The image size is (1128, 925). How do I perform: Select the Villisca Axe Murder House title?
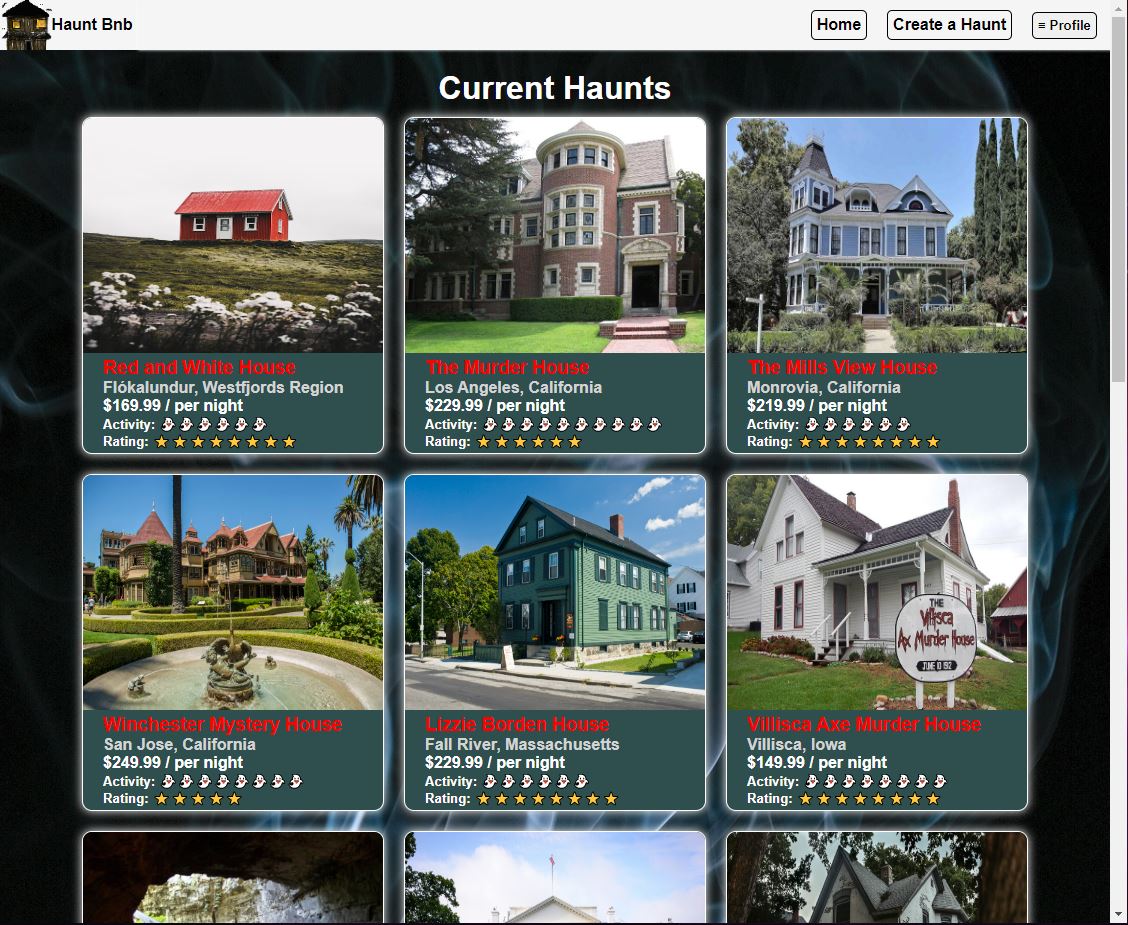pyautogui.click(x=864, y=724)
